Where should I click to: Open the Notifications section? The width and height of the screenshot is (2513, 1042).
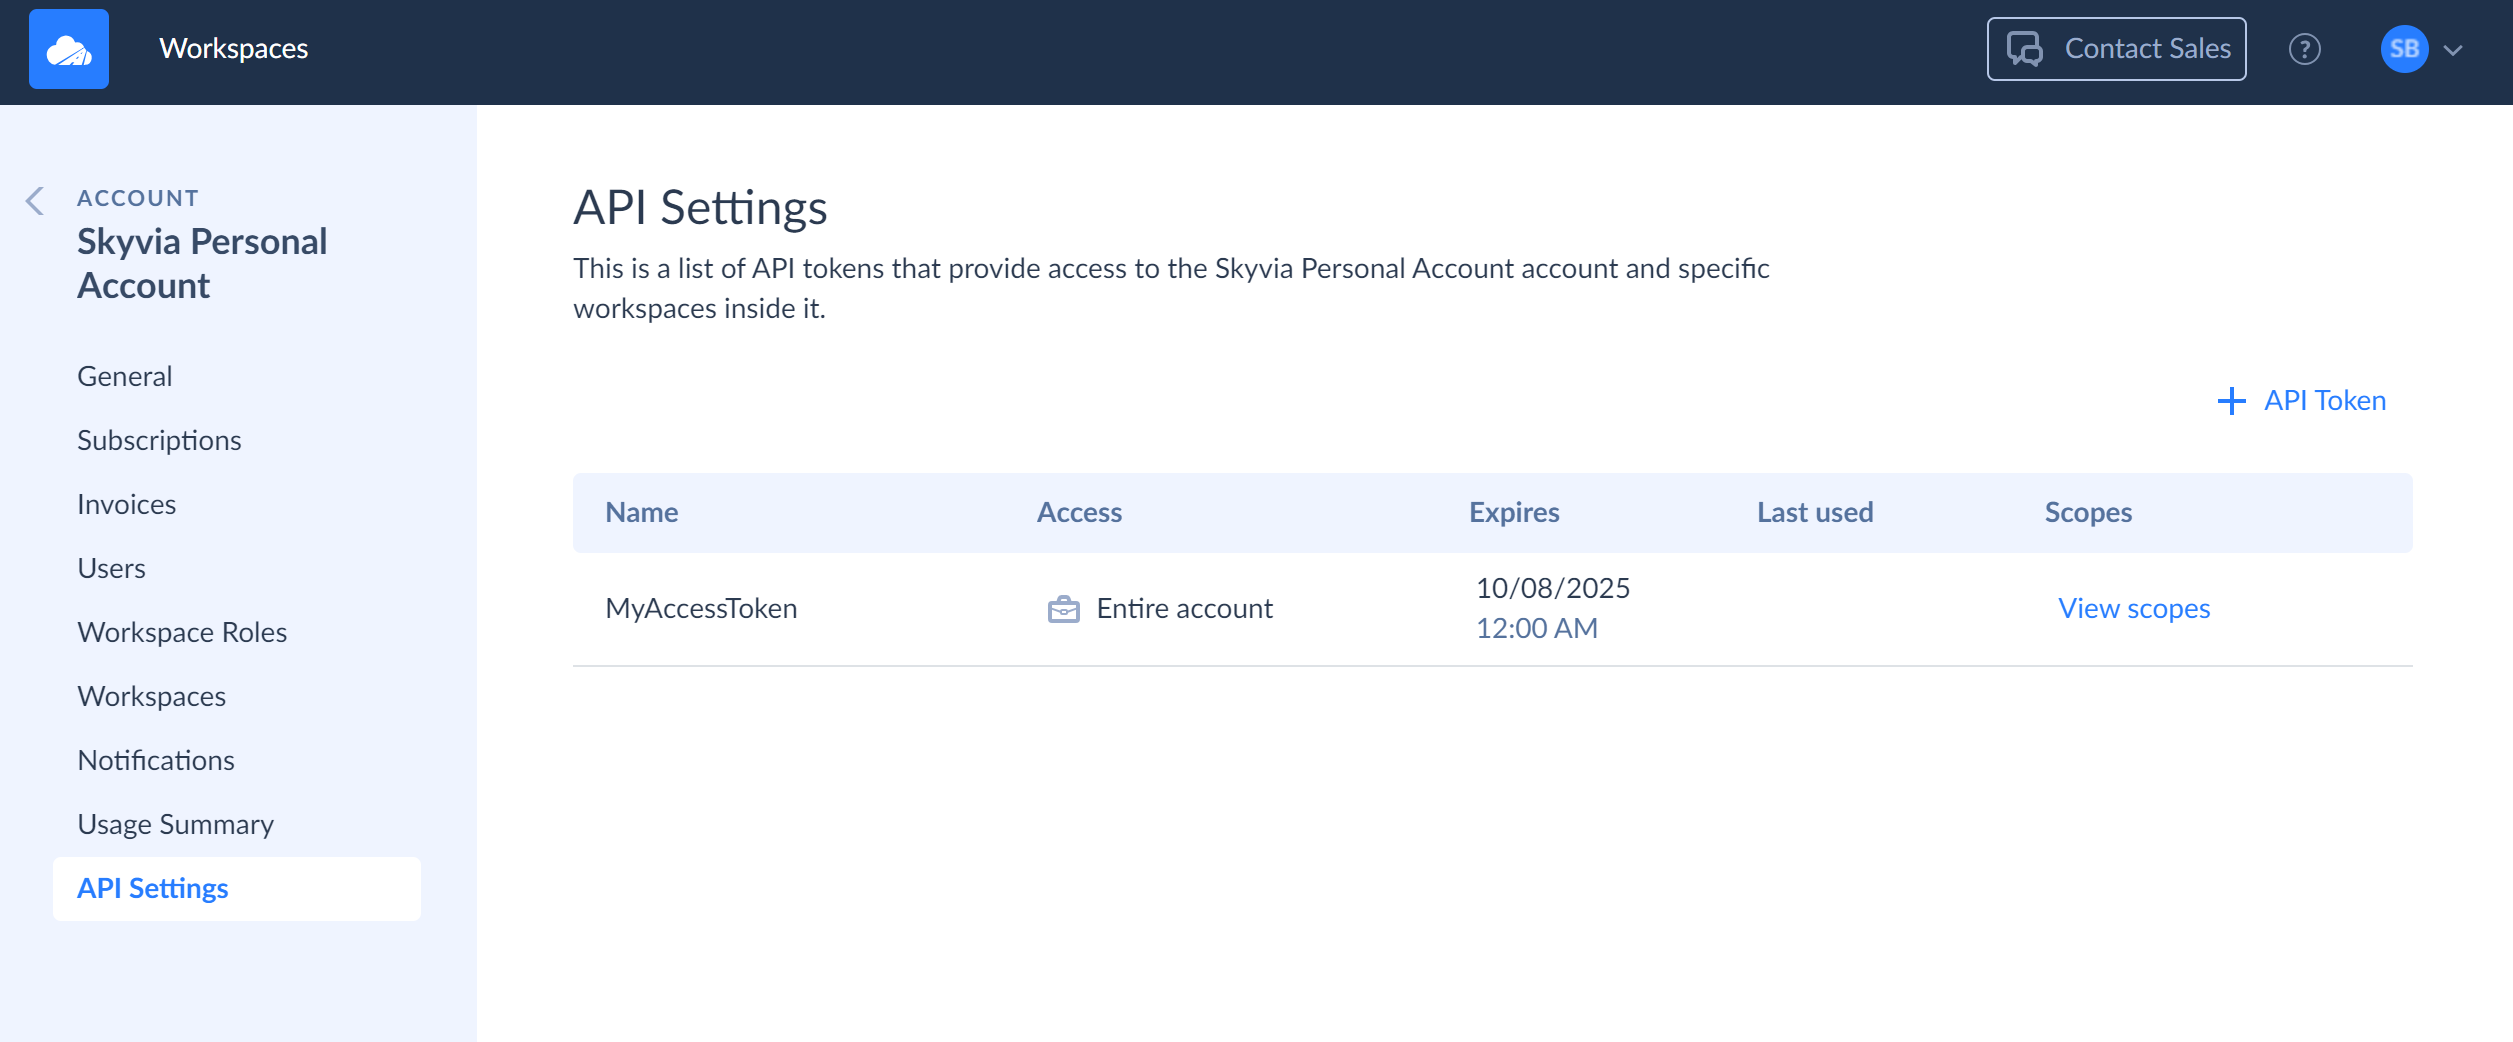[156, 760]
